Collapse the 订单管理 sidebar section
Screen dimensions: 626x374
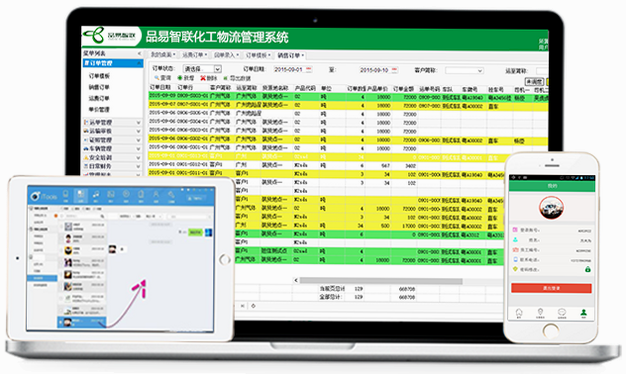[139, 63]
